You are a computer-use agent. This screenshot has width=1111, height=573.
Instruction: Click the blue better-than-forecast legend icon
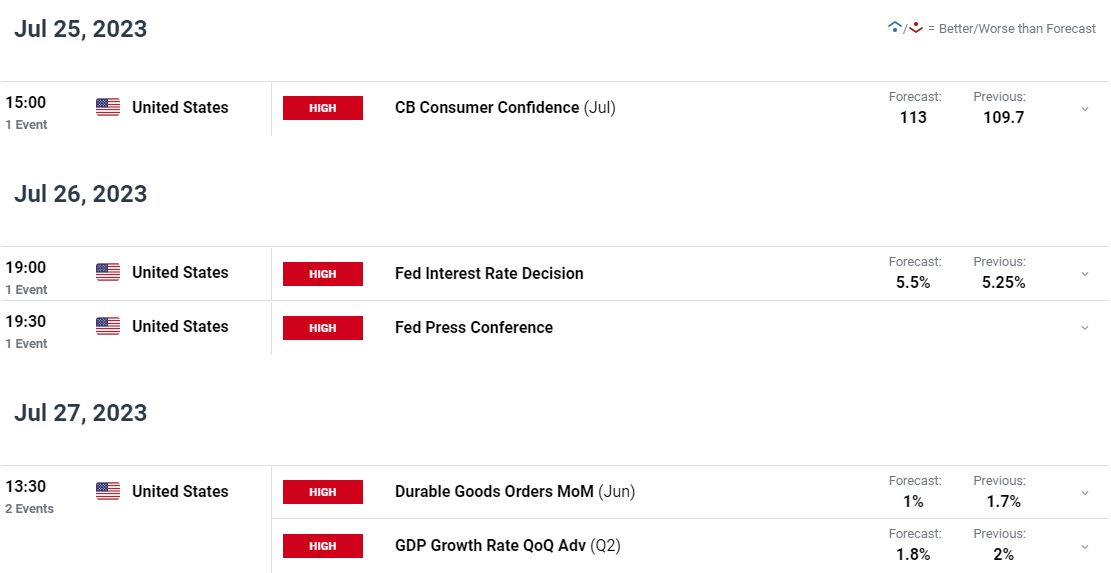coord(894,28)
